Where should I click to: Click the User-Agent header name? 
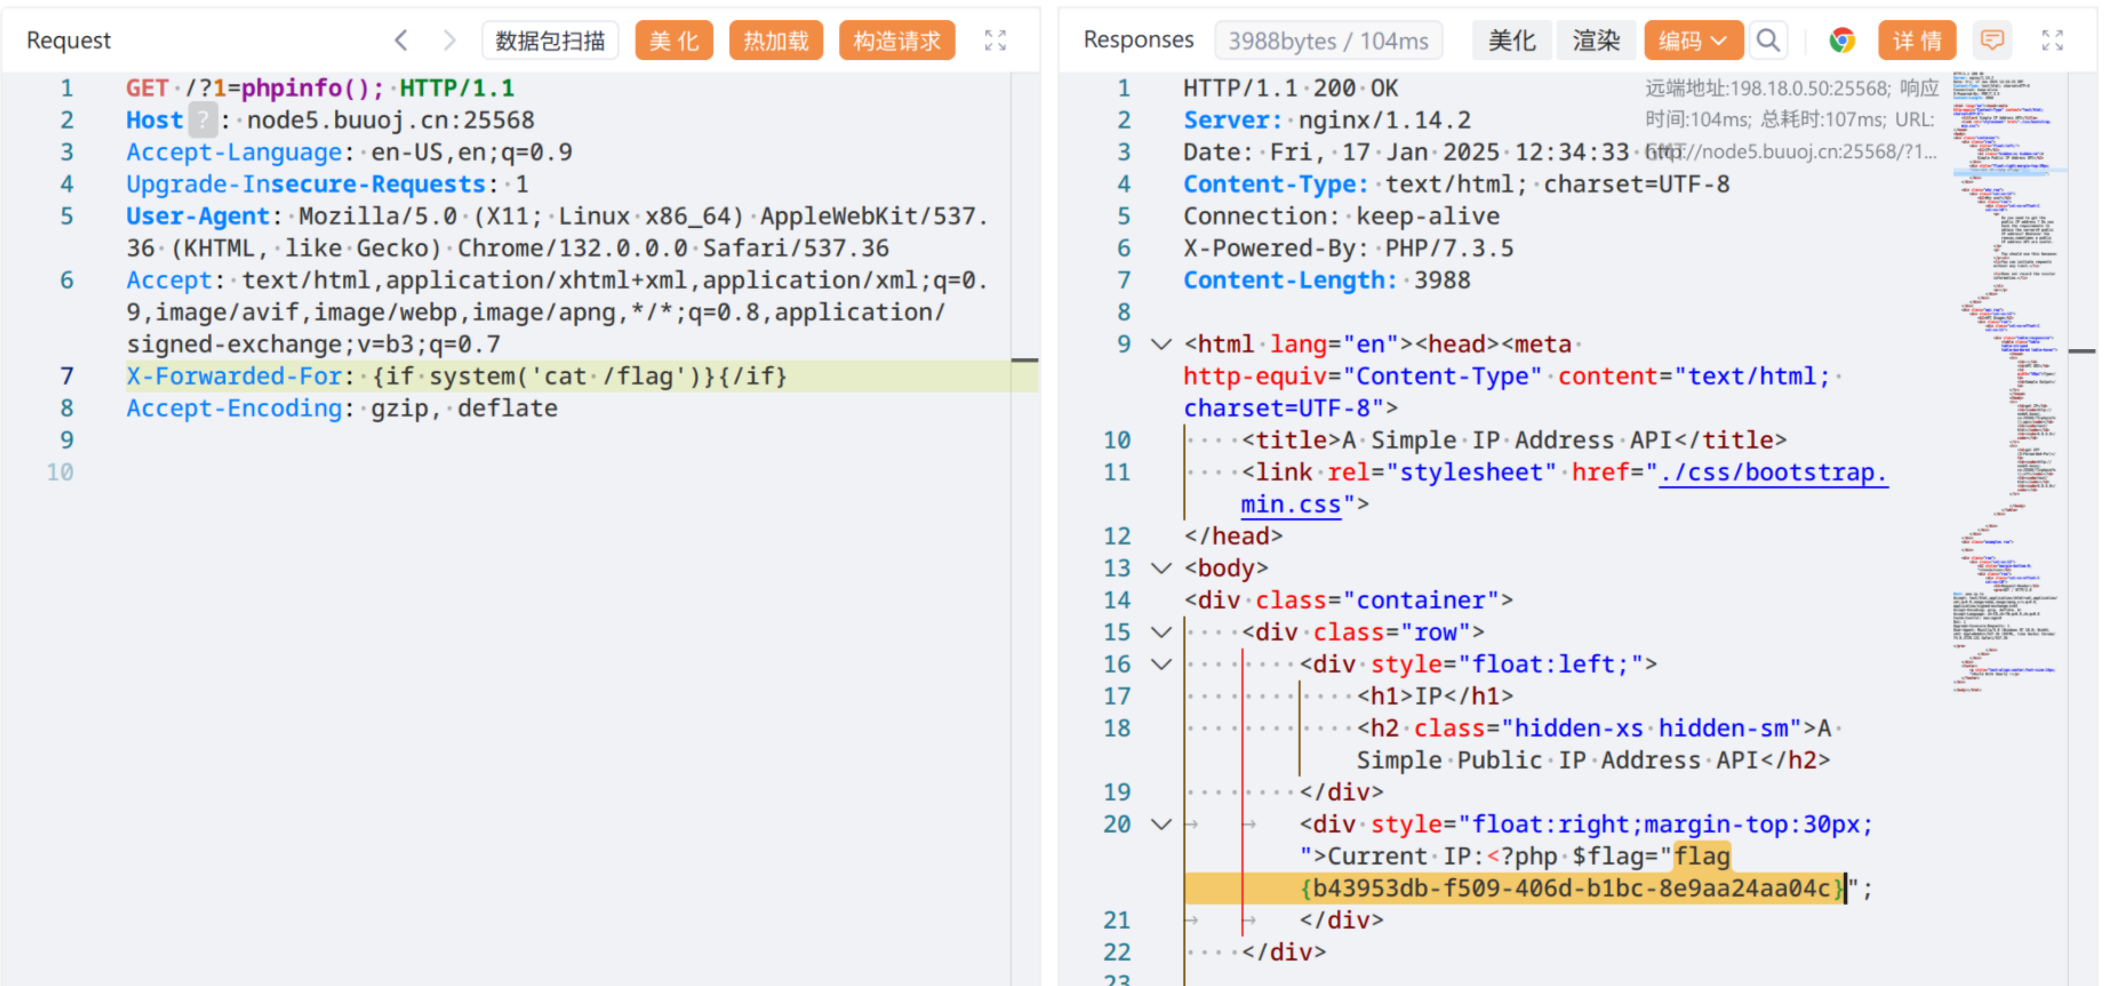198,216
